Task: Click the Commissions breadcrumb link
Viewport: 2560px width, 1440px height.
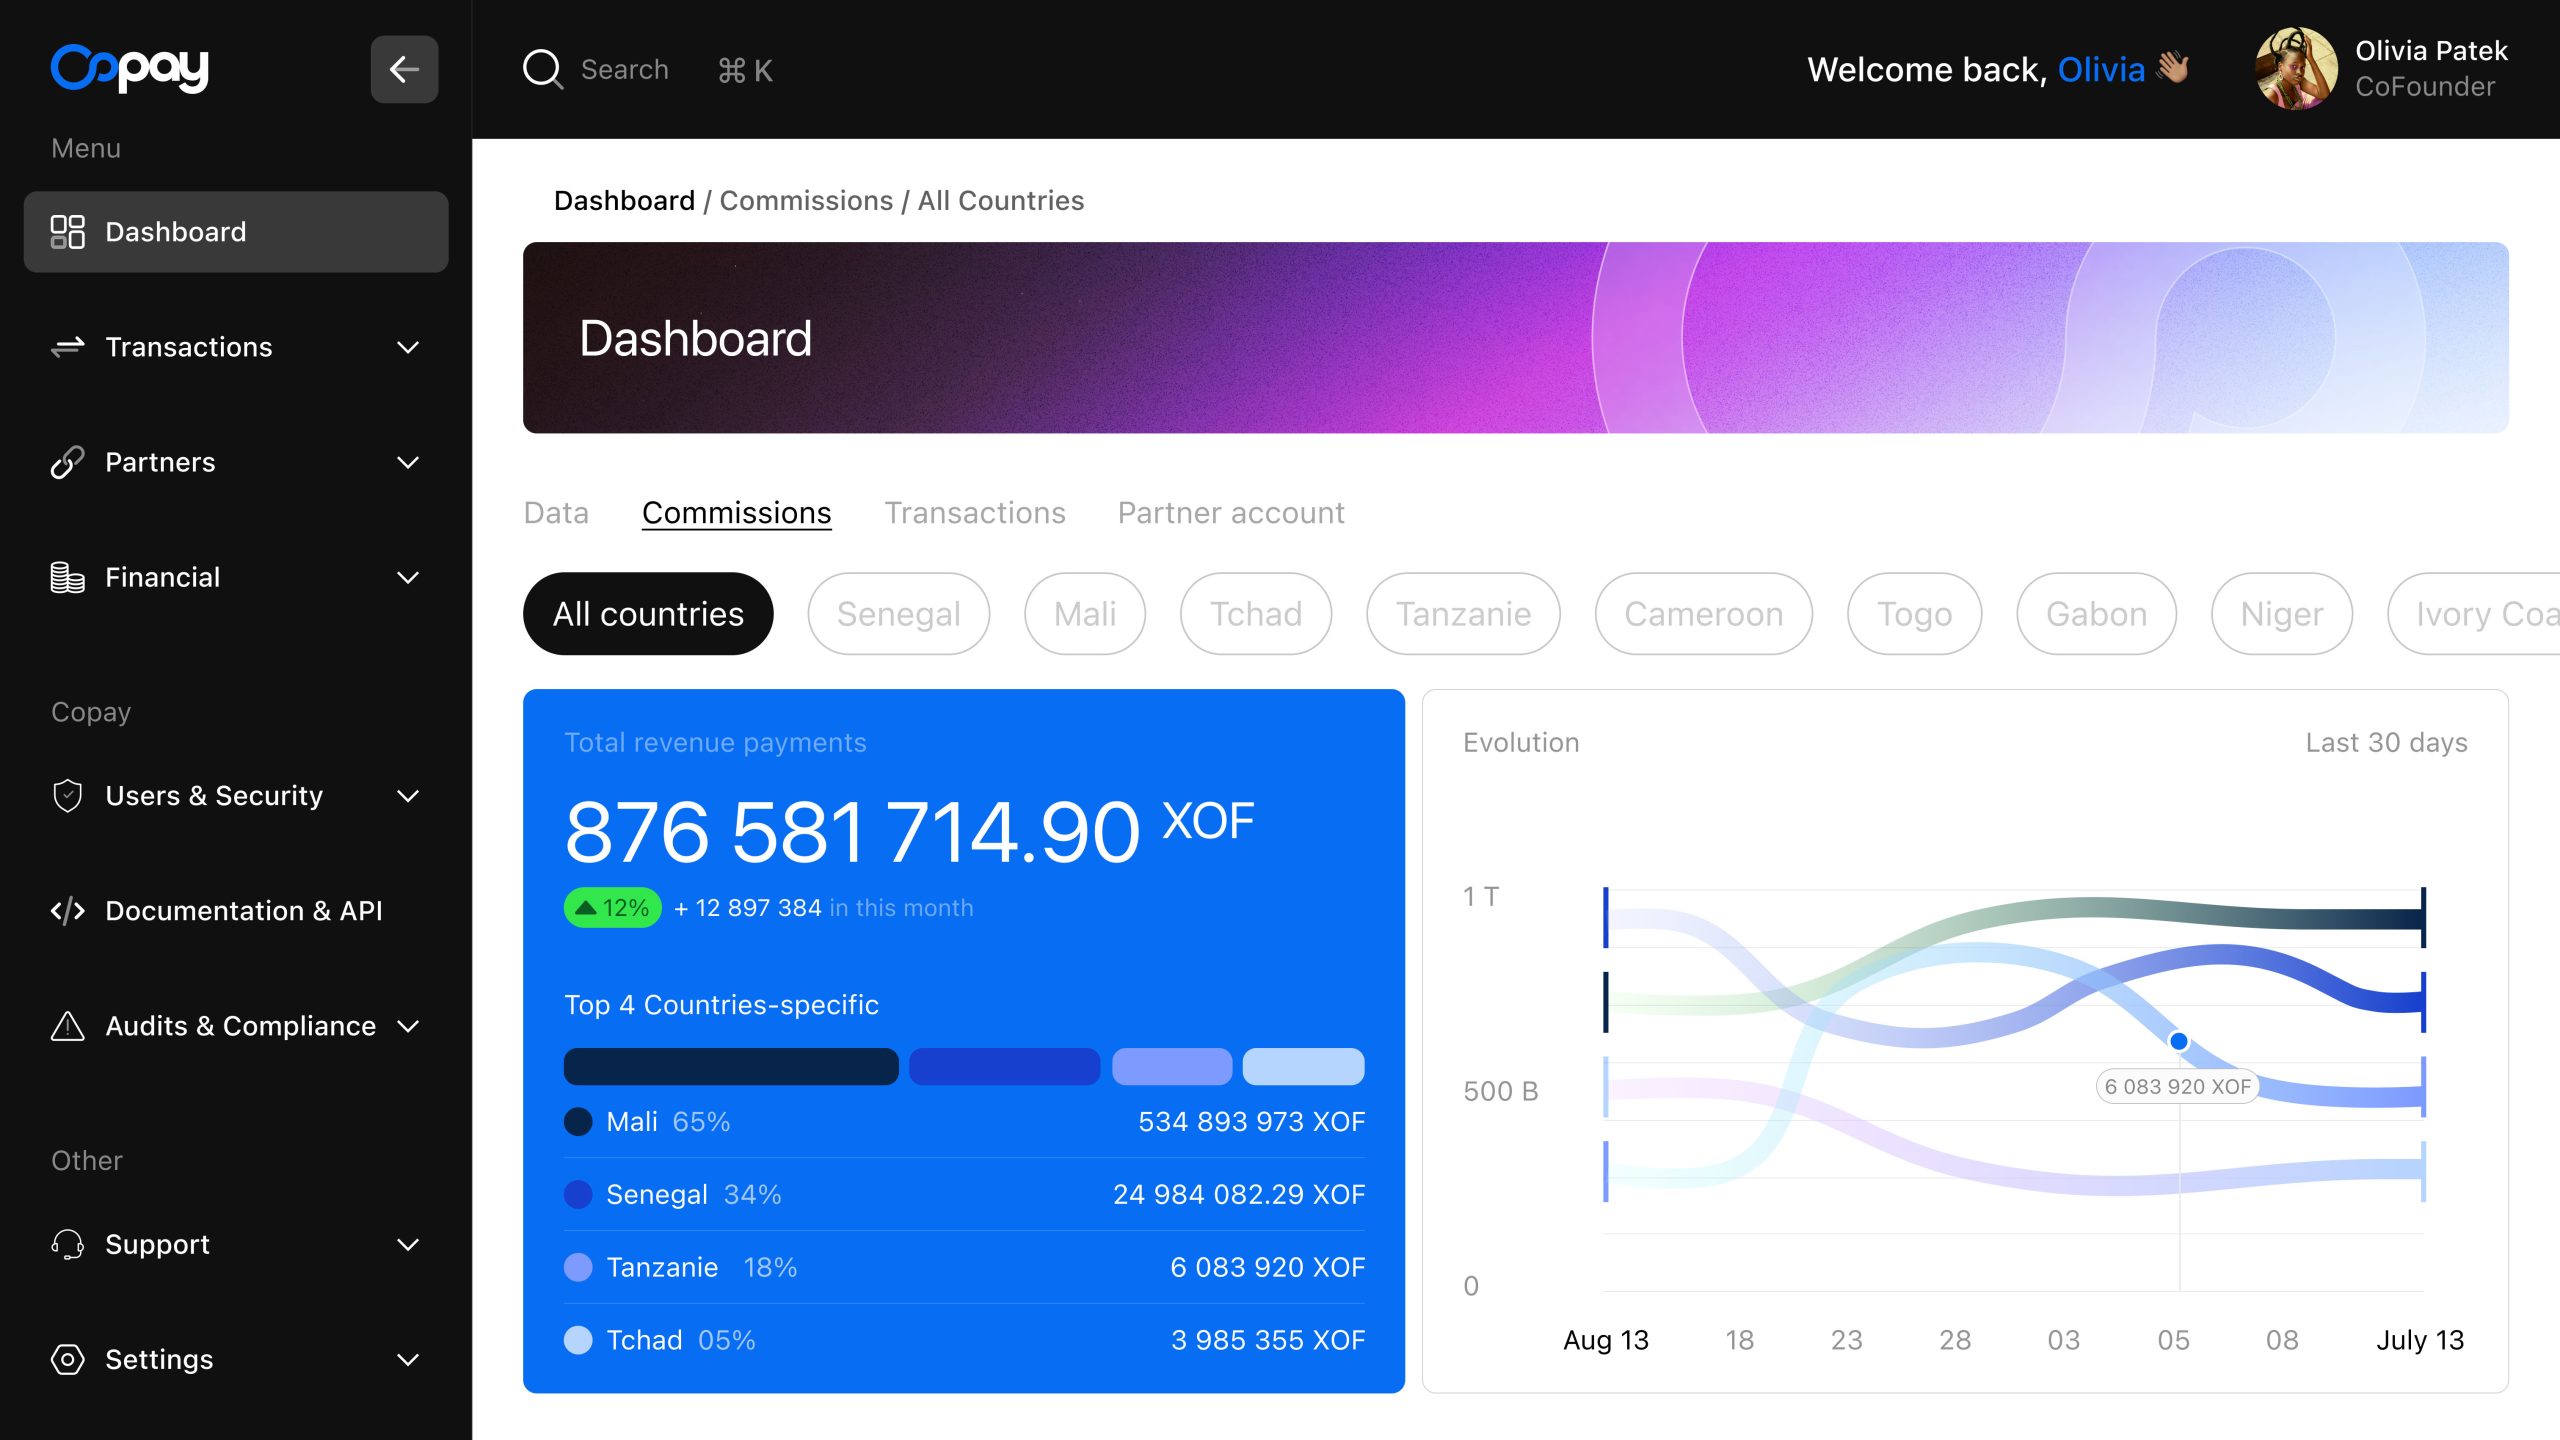Action: tap(806, 200)
